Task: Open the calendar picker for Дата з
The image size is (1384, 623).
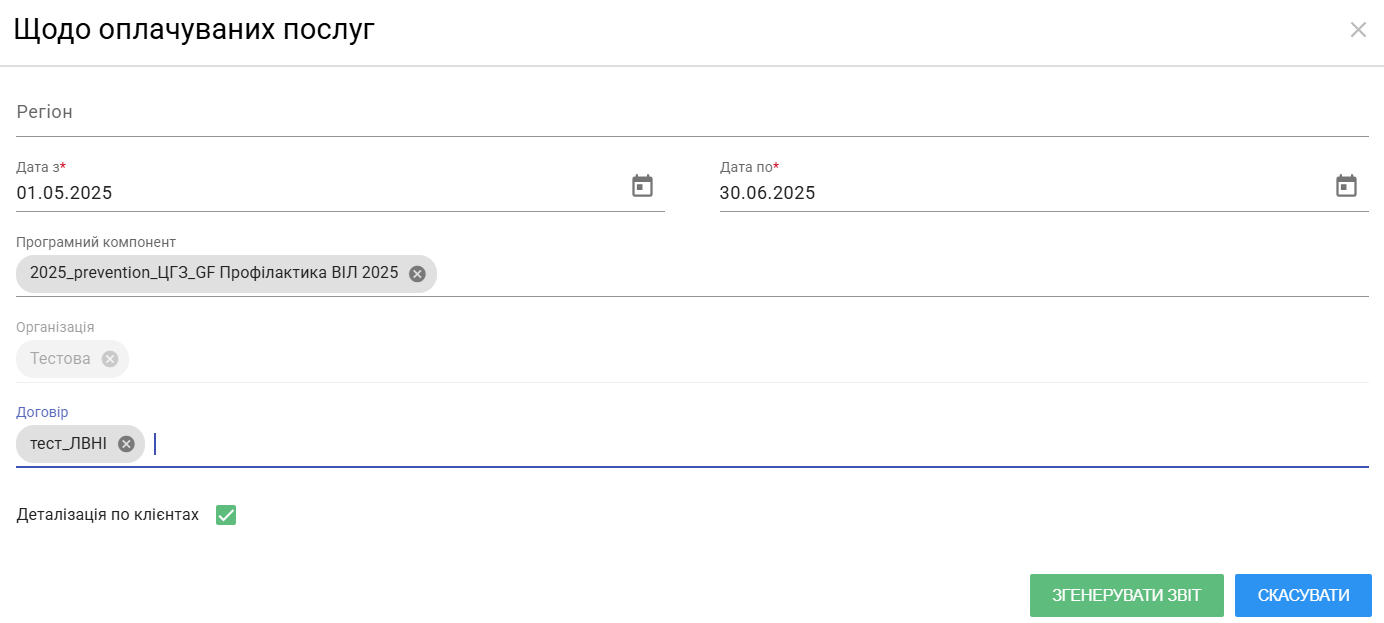Action: [642, 186]
